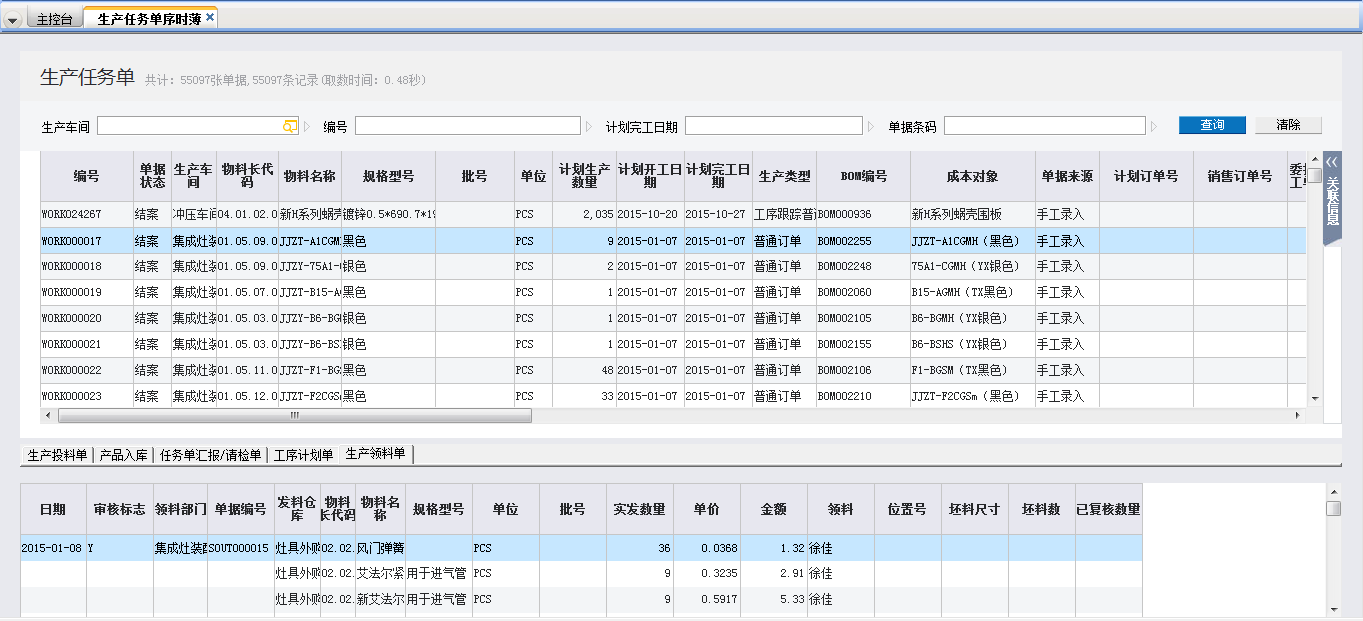The image size is (1363, 621).
Task: Click the upper grid vertical scrollbar down arrow
Action: click(x=1315, y=398)
